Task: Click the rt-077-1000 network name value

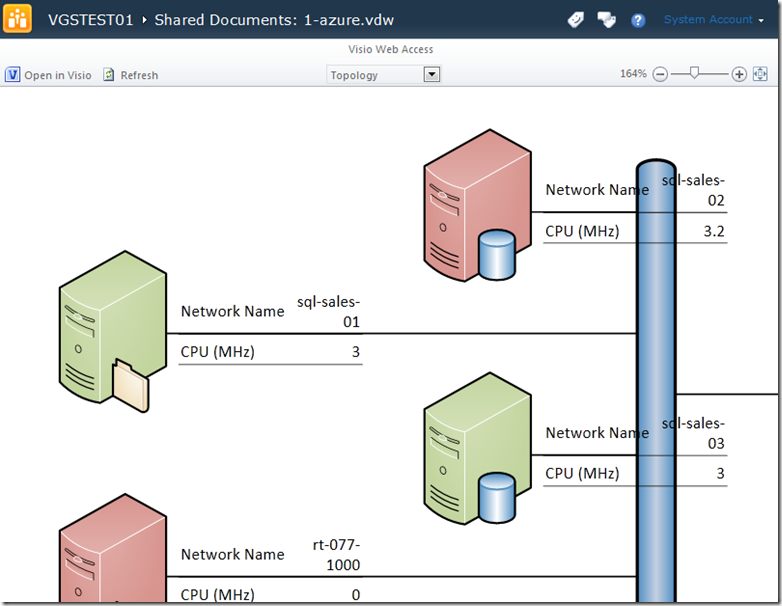Action: [336, 555]
